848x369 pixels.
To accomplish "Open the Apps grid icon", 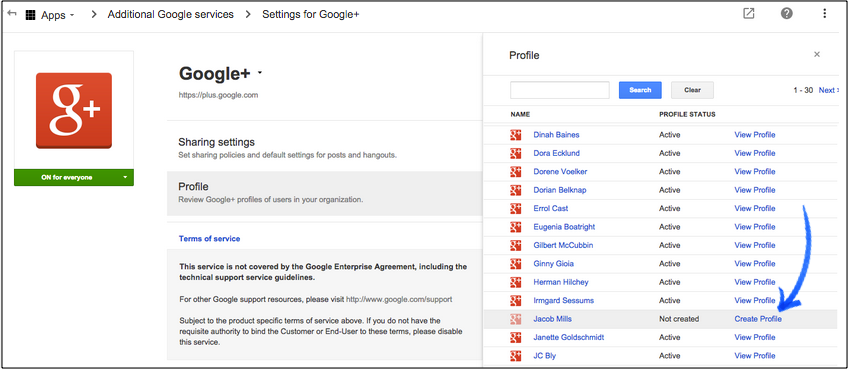I will (x=30, y=15).
